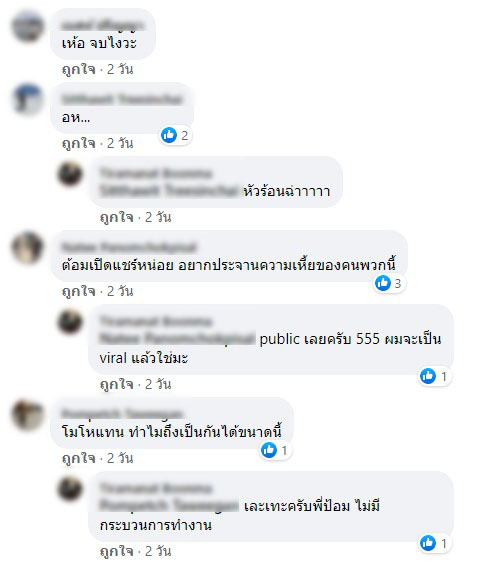Like the reply 'ไม่มีกระบวนการทำงาน'
Image resolution: width=493 pixels, height=567 pixels.
point(117,551)
